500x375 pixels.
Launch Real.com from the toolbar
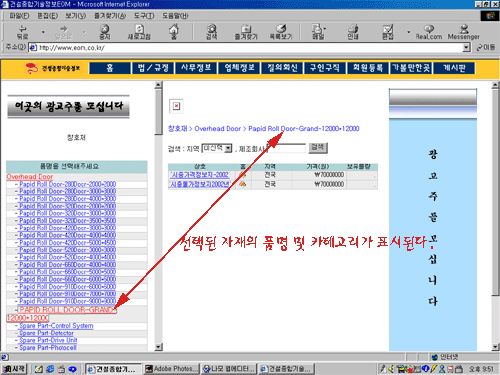(429, 32)
